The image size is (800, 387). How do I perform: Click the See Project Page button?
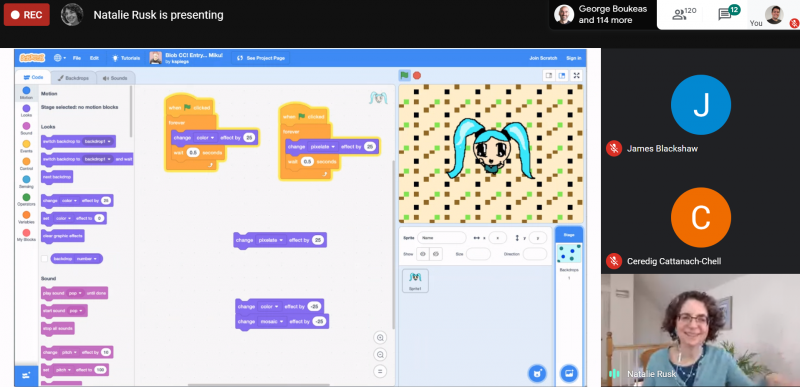pyautogui.click(x=261, y=58)
